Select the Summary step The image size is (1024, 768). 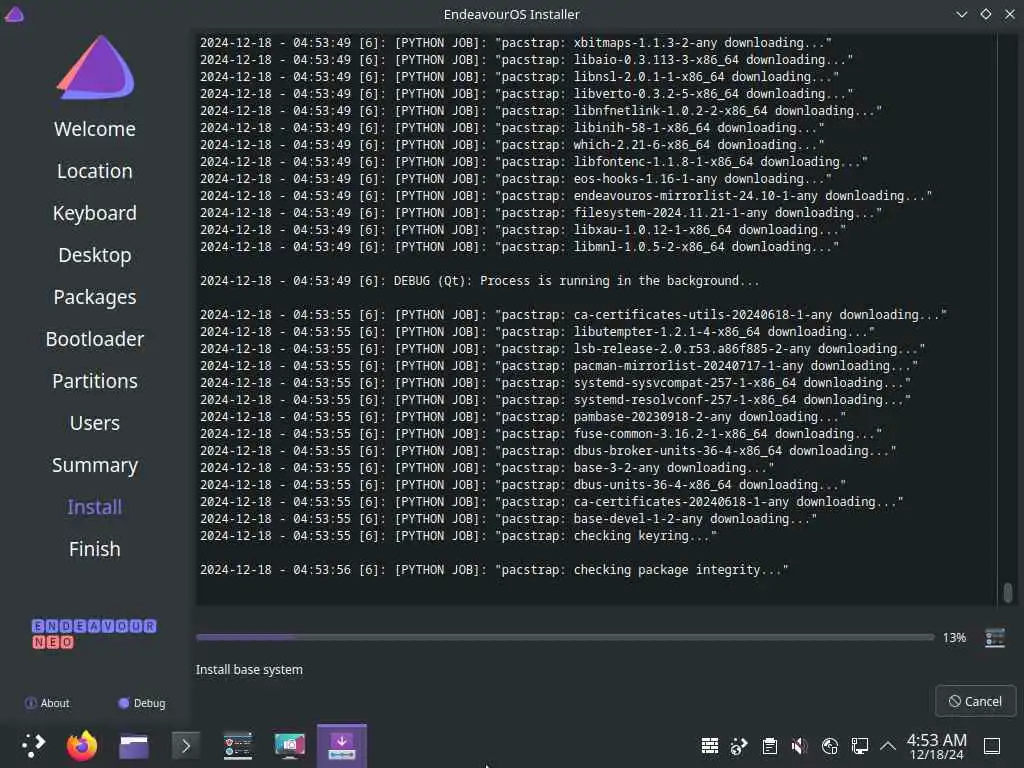(x=95, y=465)
